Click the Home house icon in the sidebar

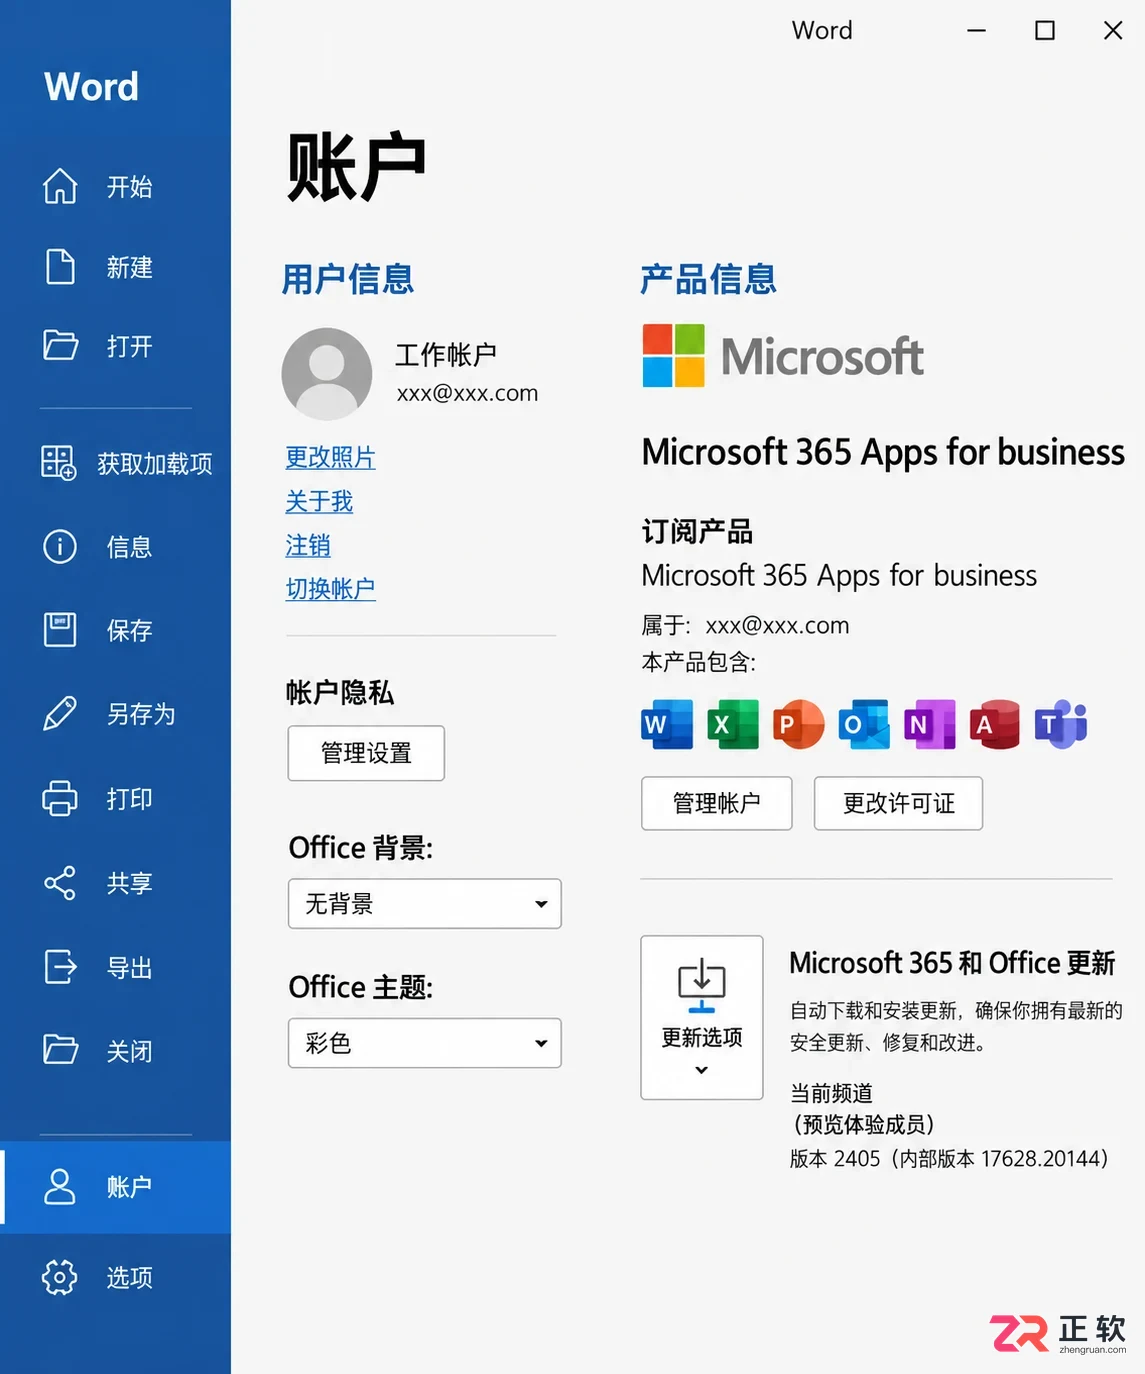pos(60,186)
